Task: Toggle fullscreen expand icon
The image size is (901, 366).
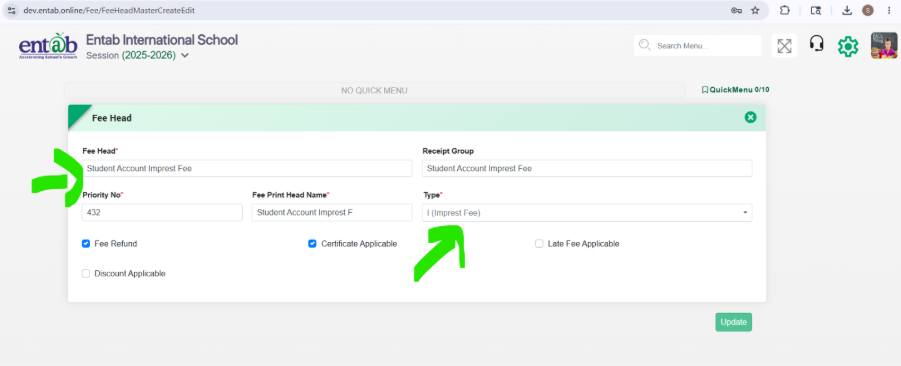Action: [784, 46]
